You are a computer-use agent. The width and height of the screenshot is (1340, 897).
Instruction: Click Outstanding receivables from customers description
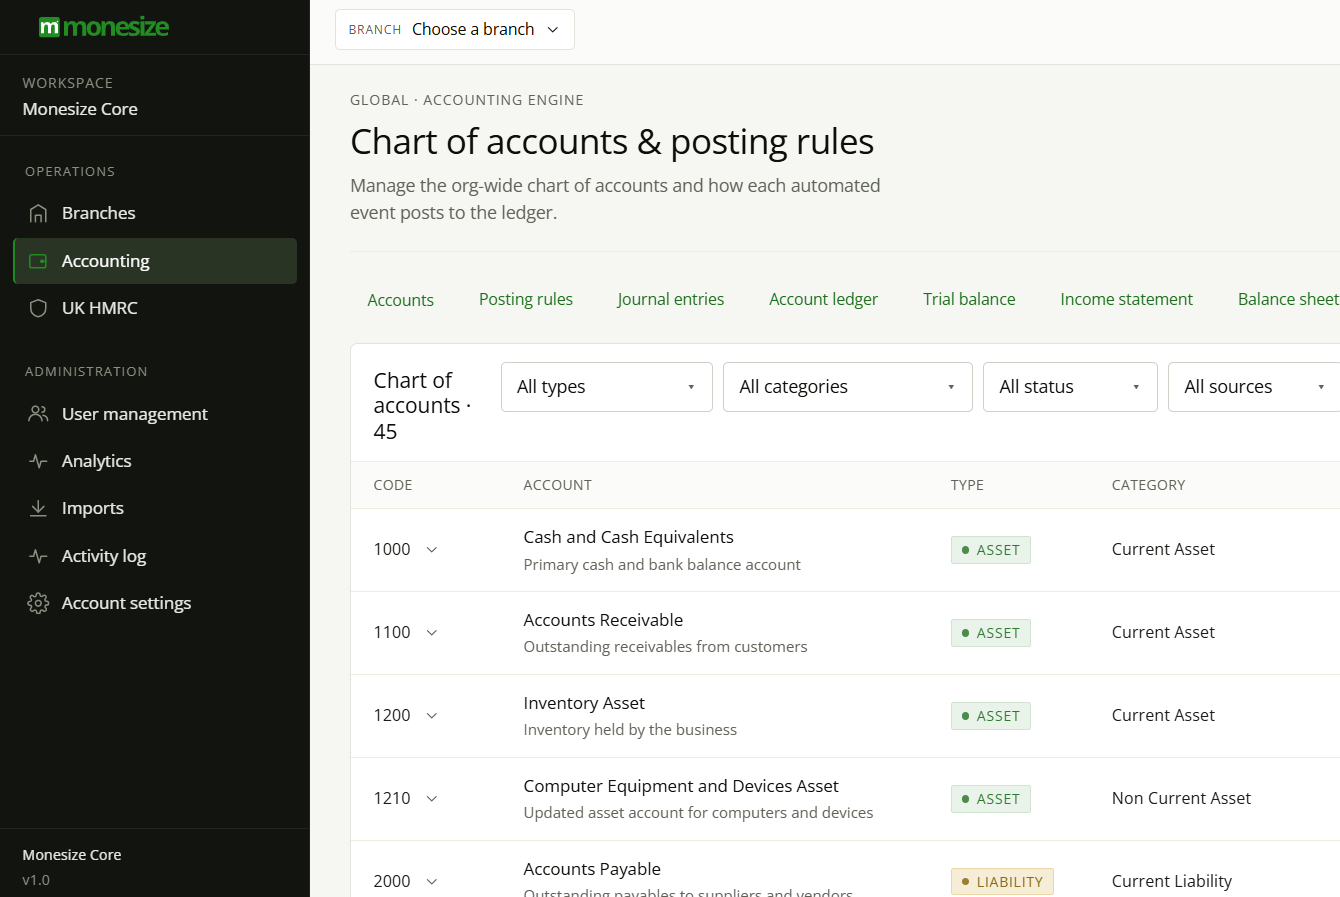tap(665, 646)
